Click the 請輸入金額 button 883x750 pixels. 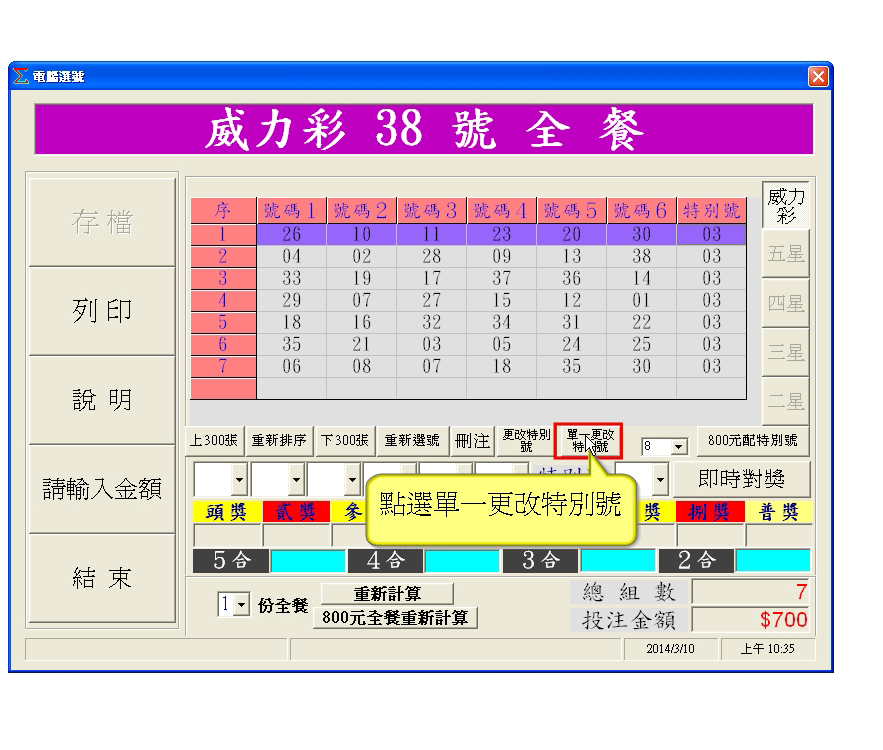point(102,489)
